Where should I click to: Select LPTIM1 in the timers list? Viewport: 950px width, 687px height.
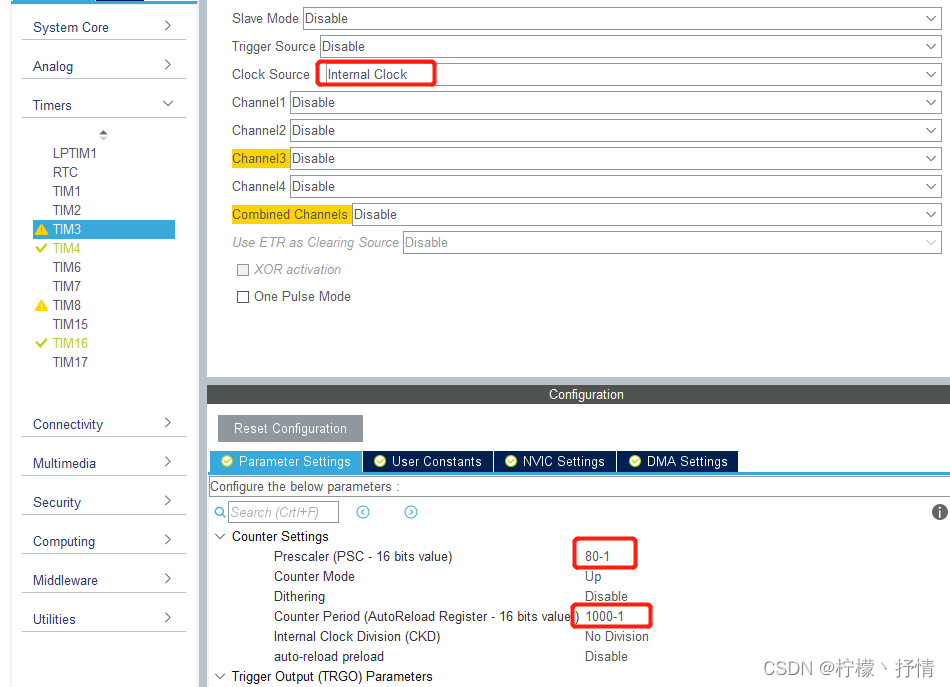(x=75, y=153)
